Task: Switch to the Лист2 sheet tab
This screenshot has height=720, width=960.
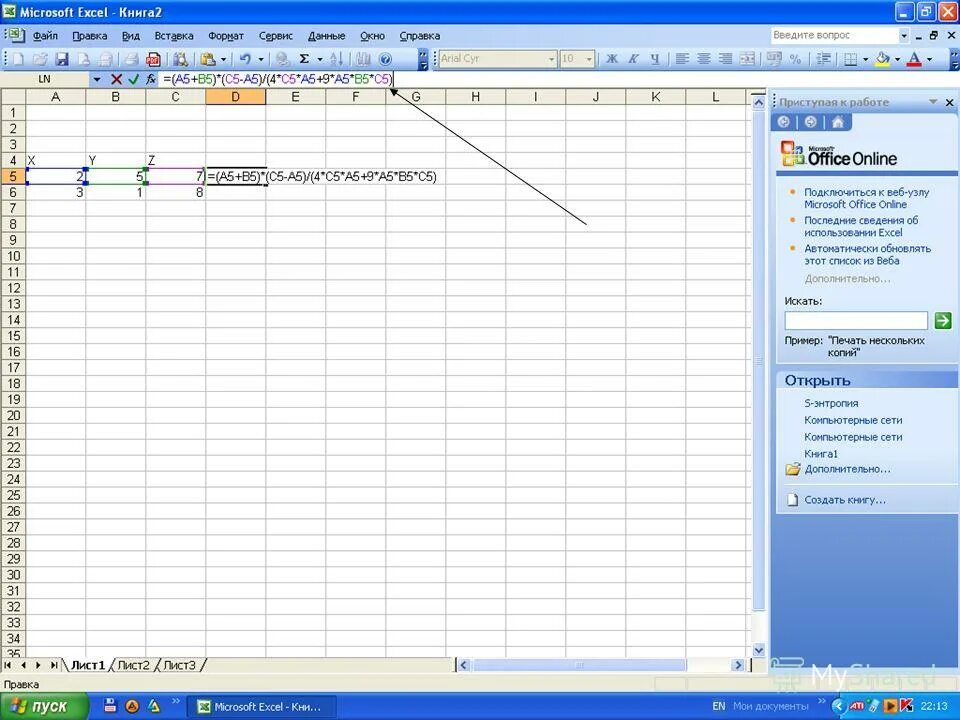Action: (133, 665)
